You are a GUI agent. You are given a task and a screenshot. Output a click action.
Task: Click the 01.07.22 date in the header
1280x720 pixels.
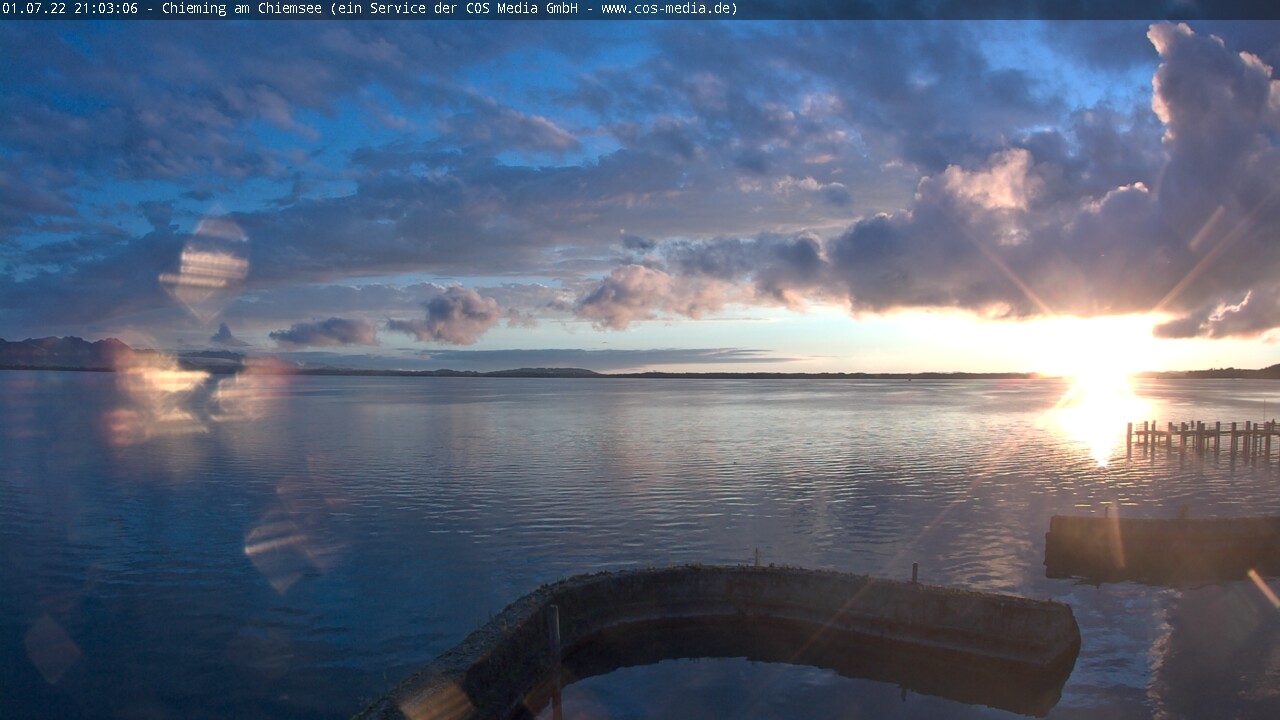point(34,9)
